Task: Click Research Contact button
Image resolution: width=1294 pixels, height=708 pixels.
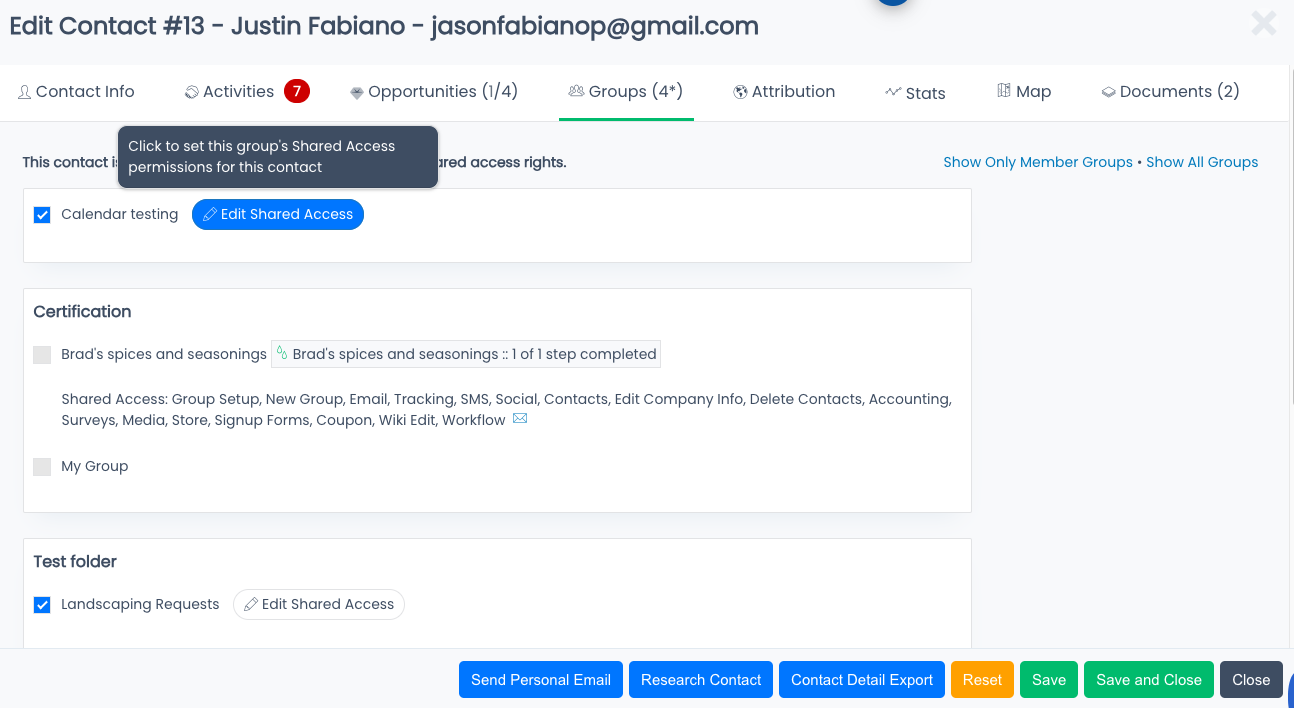Action: point(701,679)
